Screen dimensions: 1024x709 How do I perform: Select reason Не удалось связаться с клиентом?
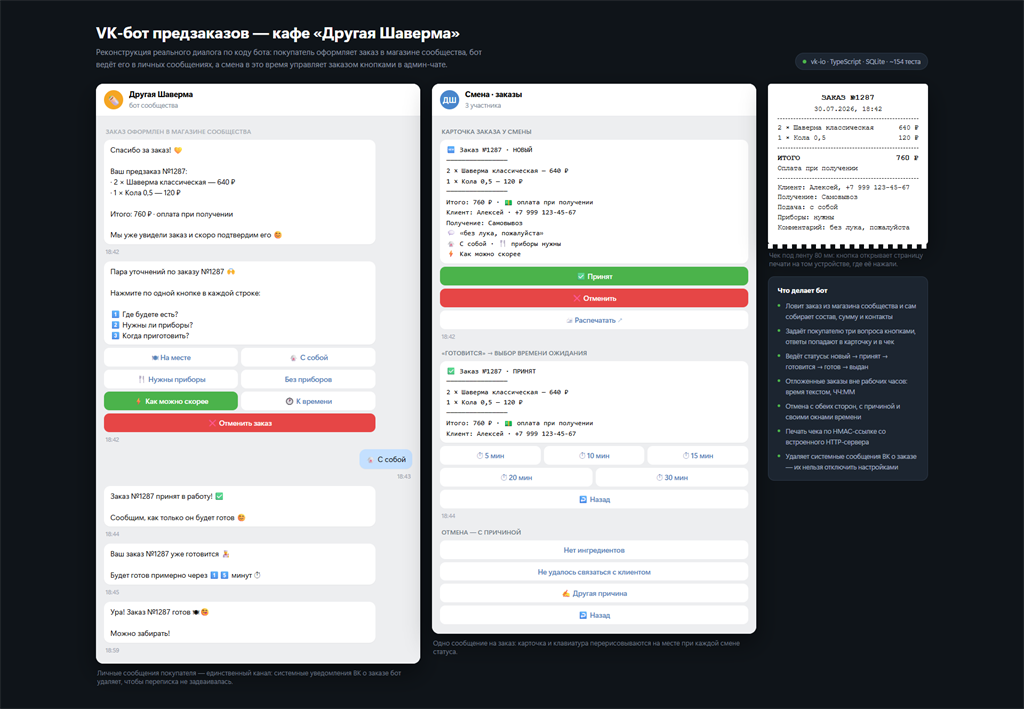pos(594,571)
